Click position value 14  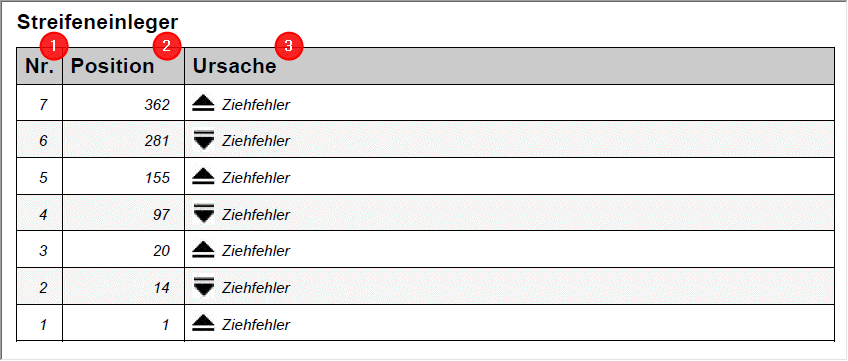pyautogui.click(x=161, y=288)
